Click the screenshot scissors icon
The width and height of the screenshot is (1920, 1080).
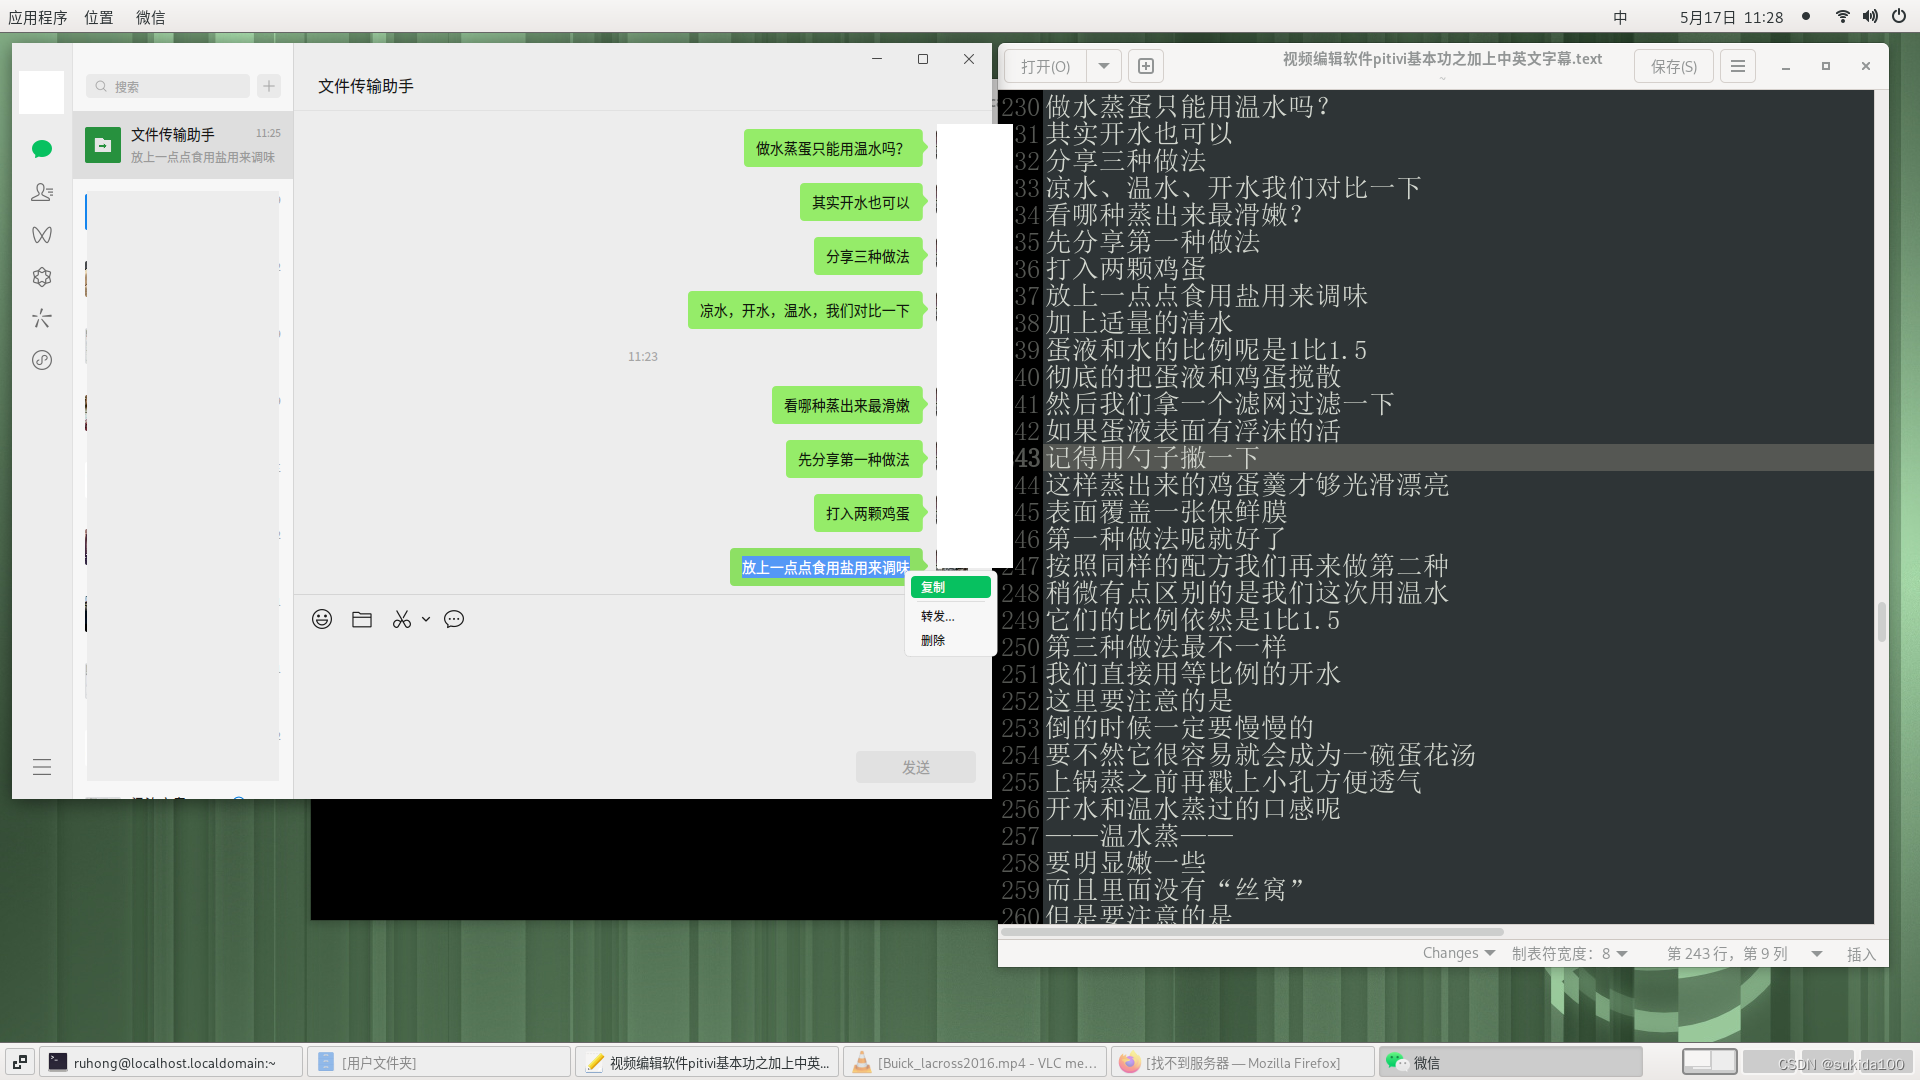click(401, 619)
